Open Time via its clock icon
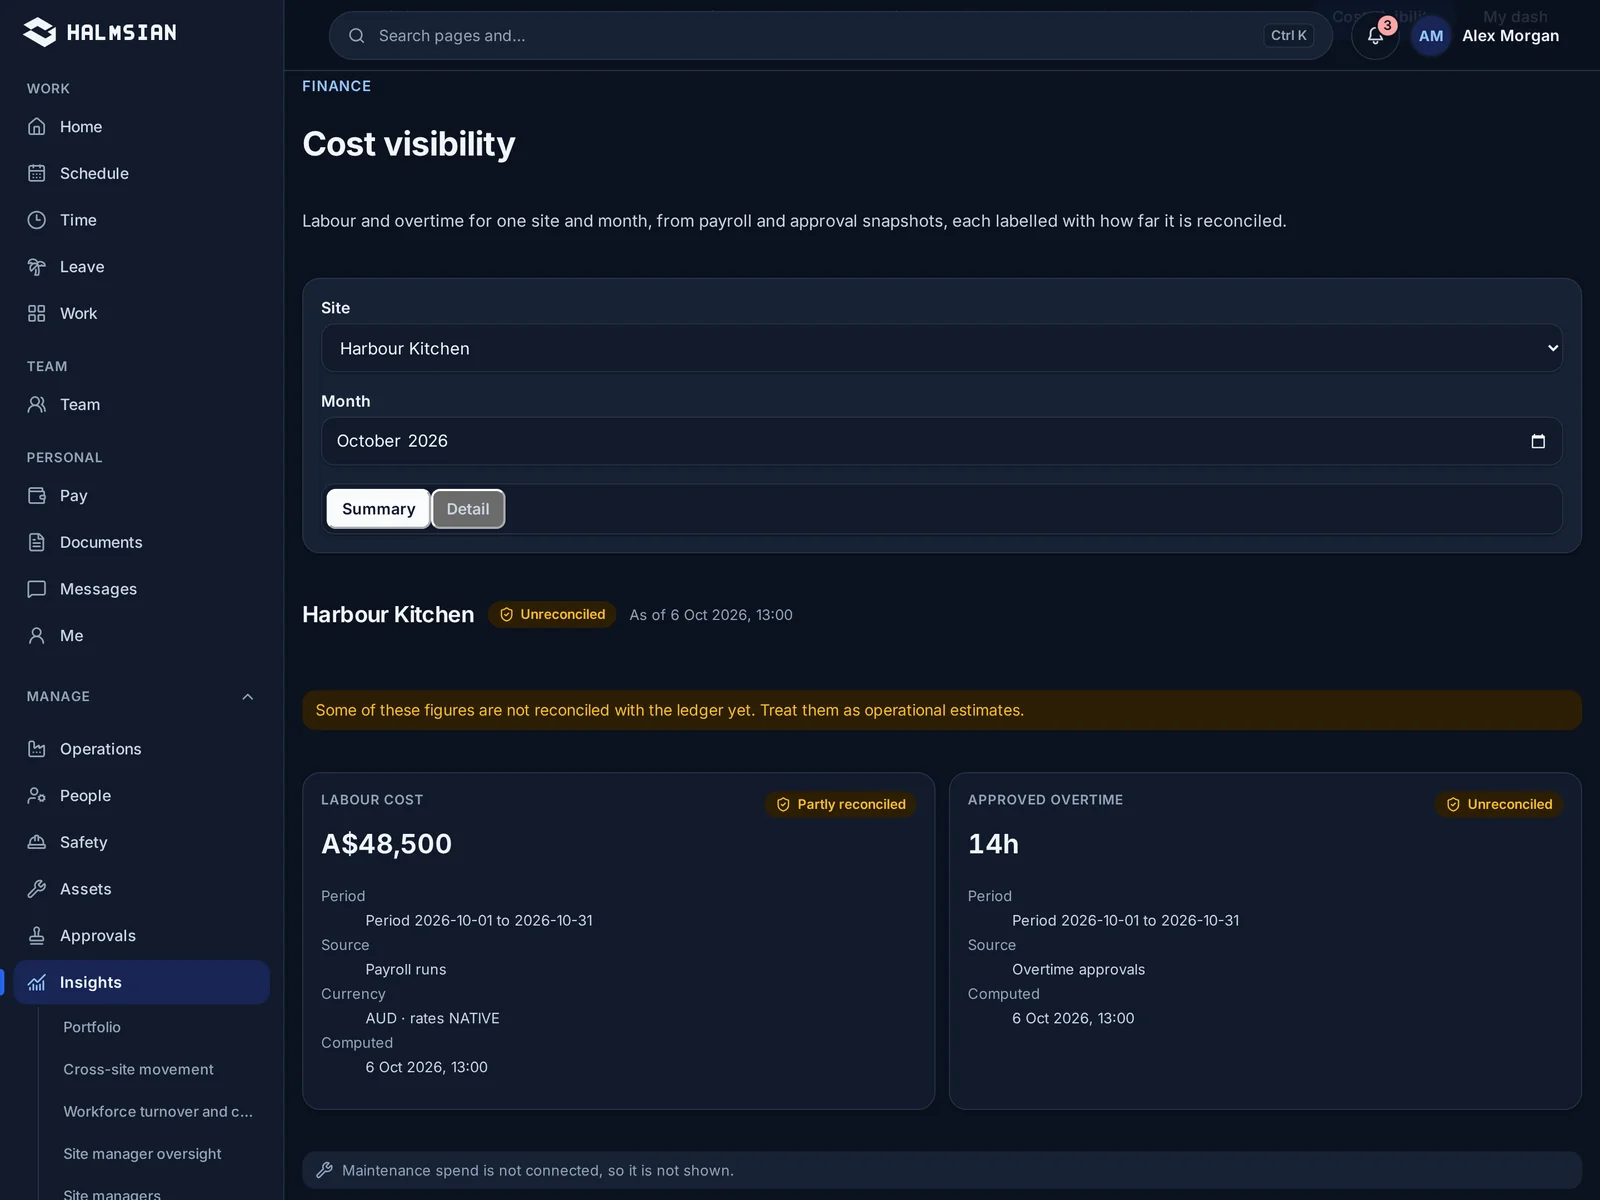The image size is (1600, 1200). tap(37, 220)
